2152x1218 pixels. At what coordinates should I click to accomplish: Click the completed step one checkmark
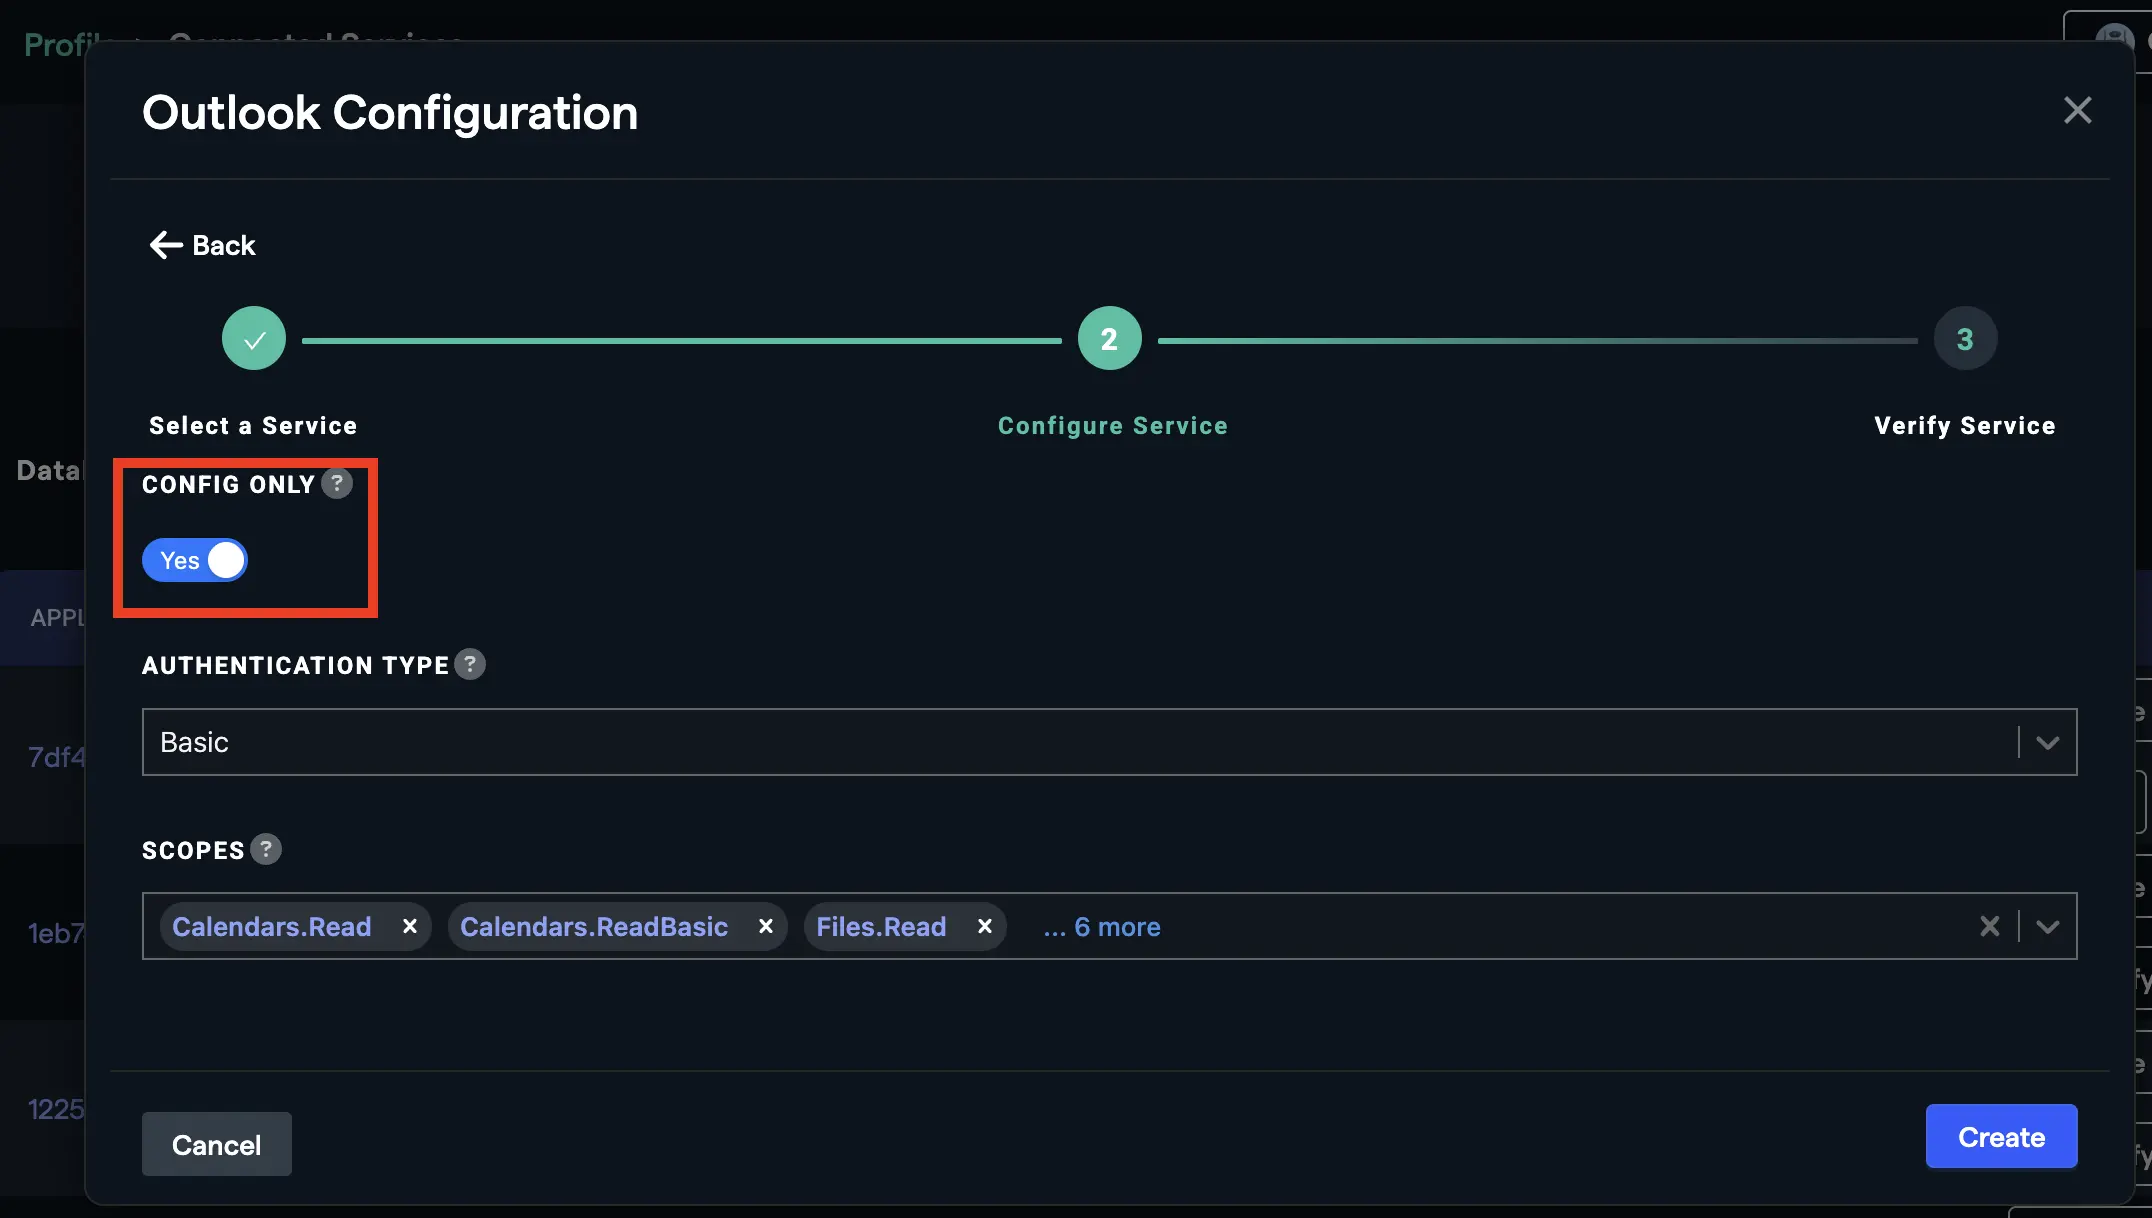[254, 339]
